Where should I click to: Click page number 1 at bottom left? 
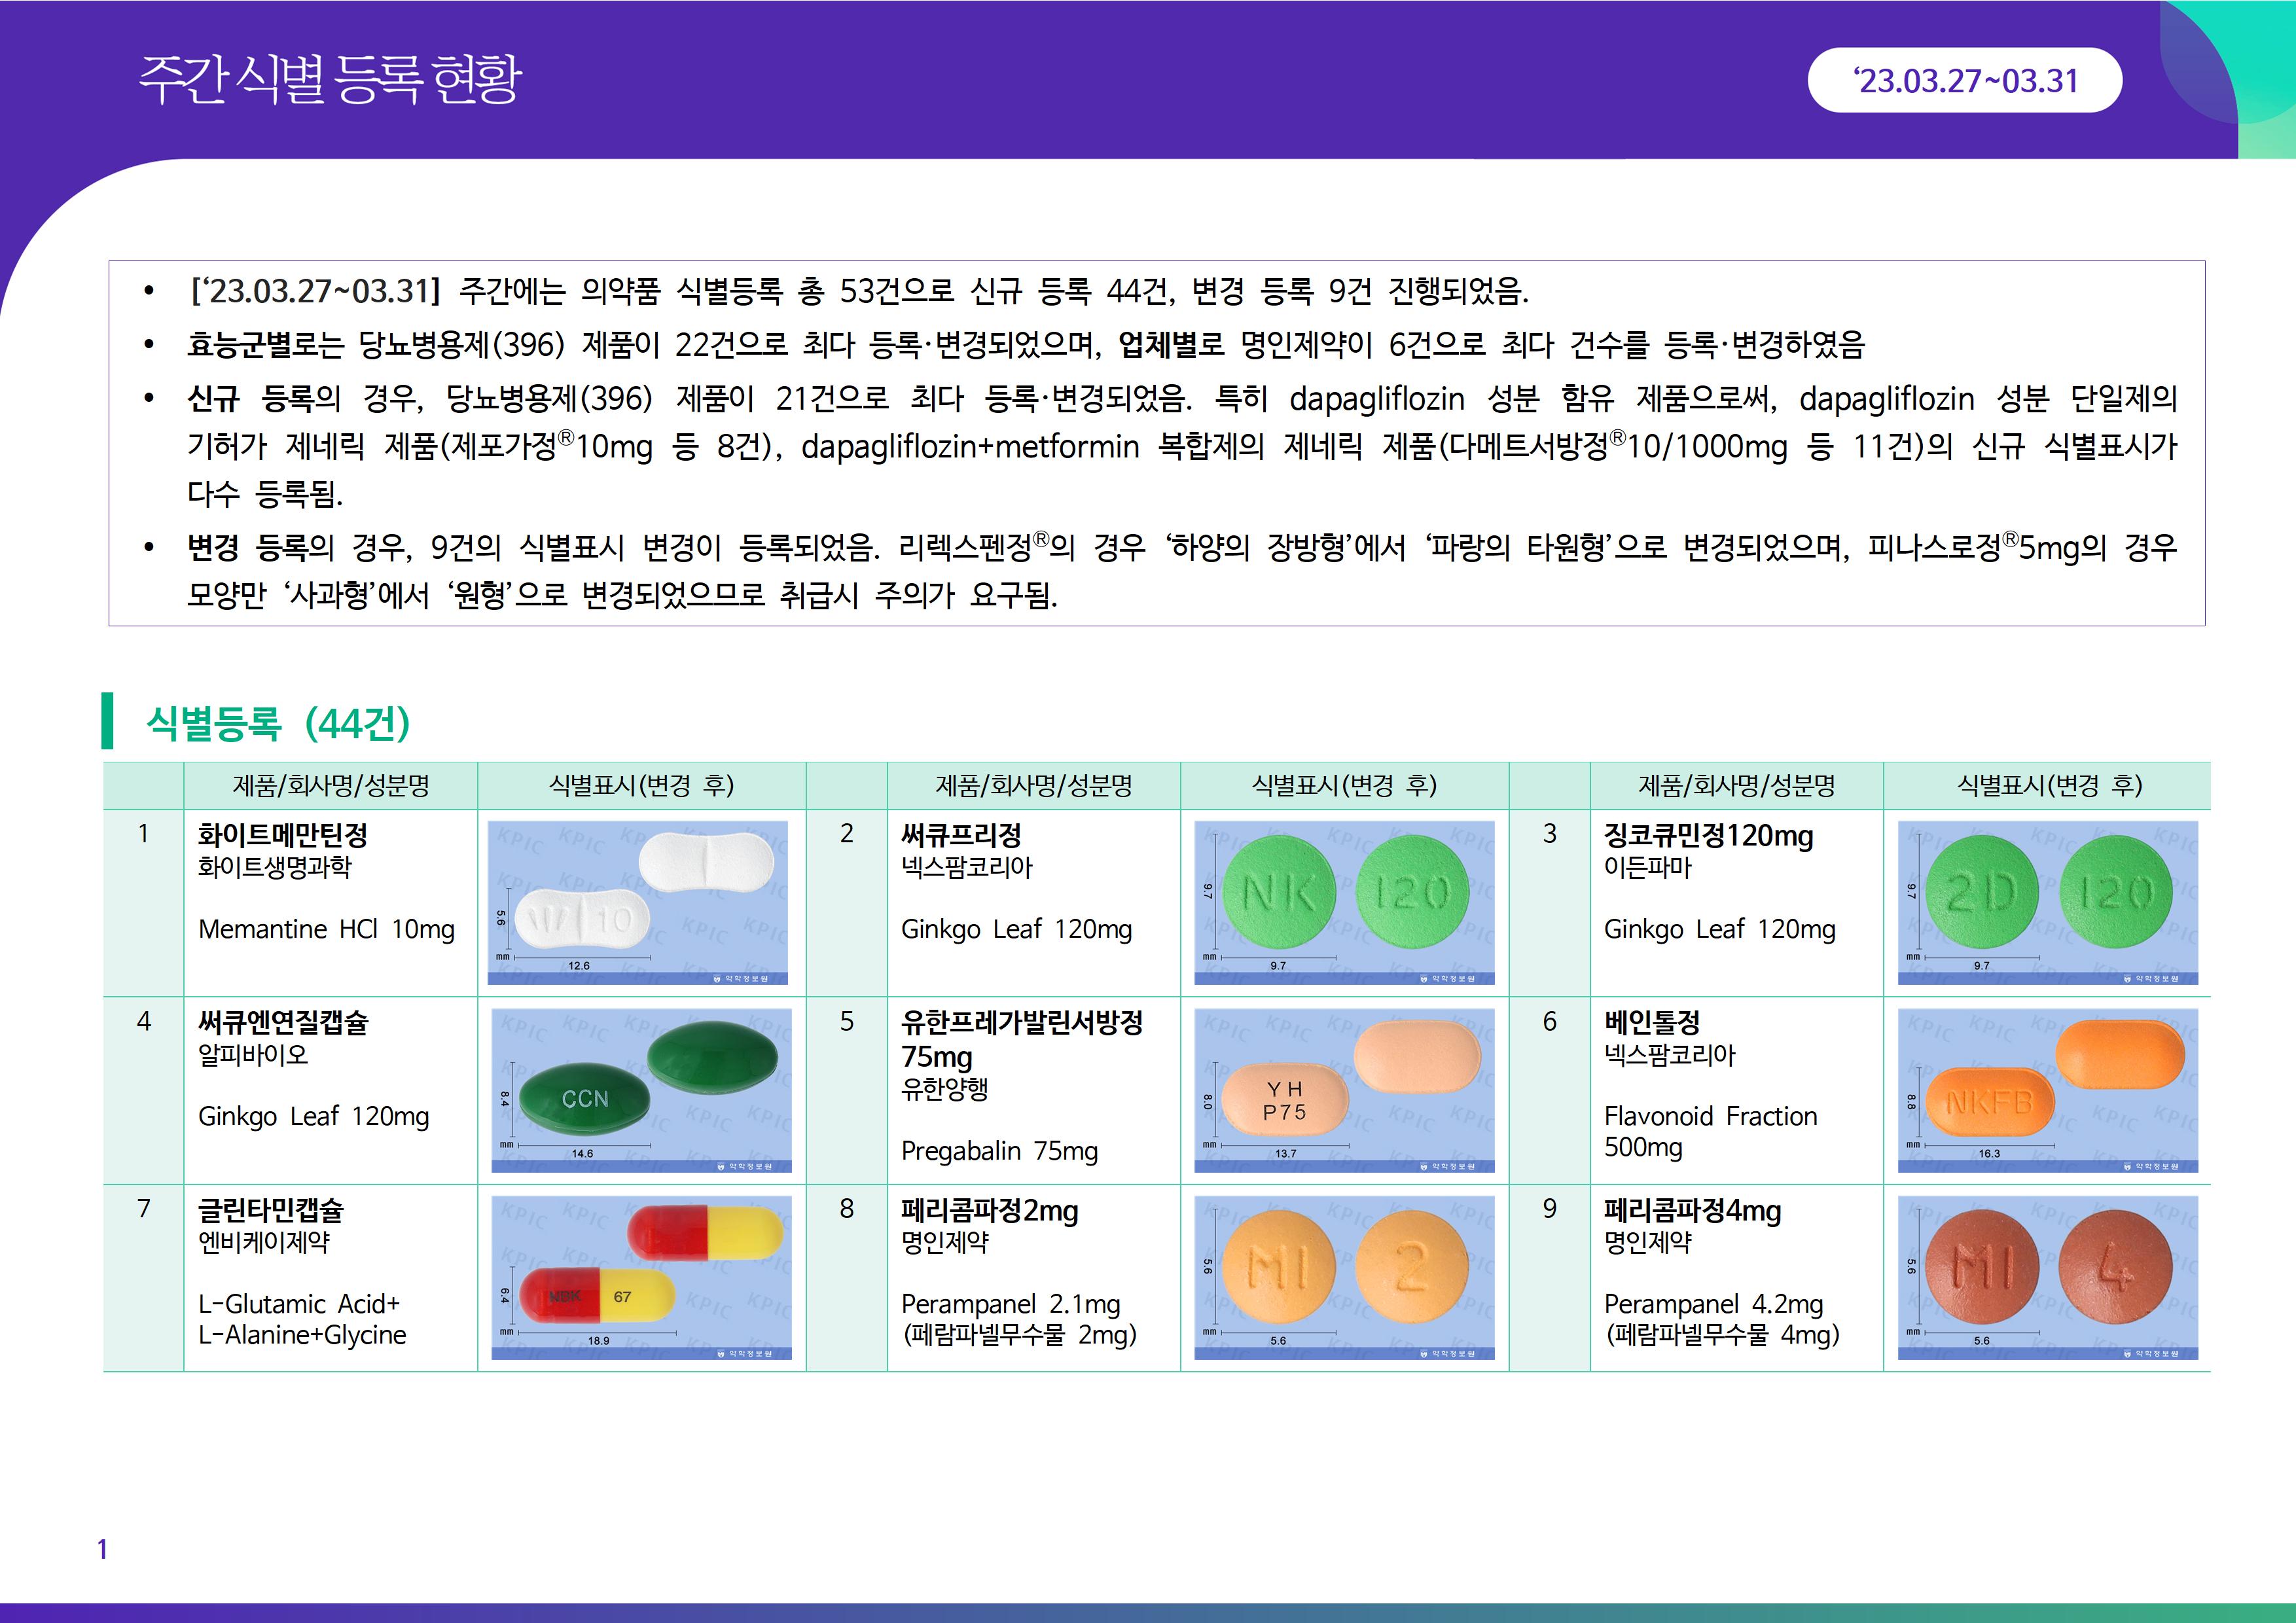tap(102, 1549)
